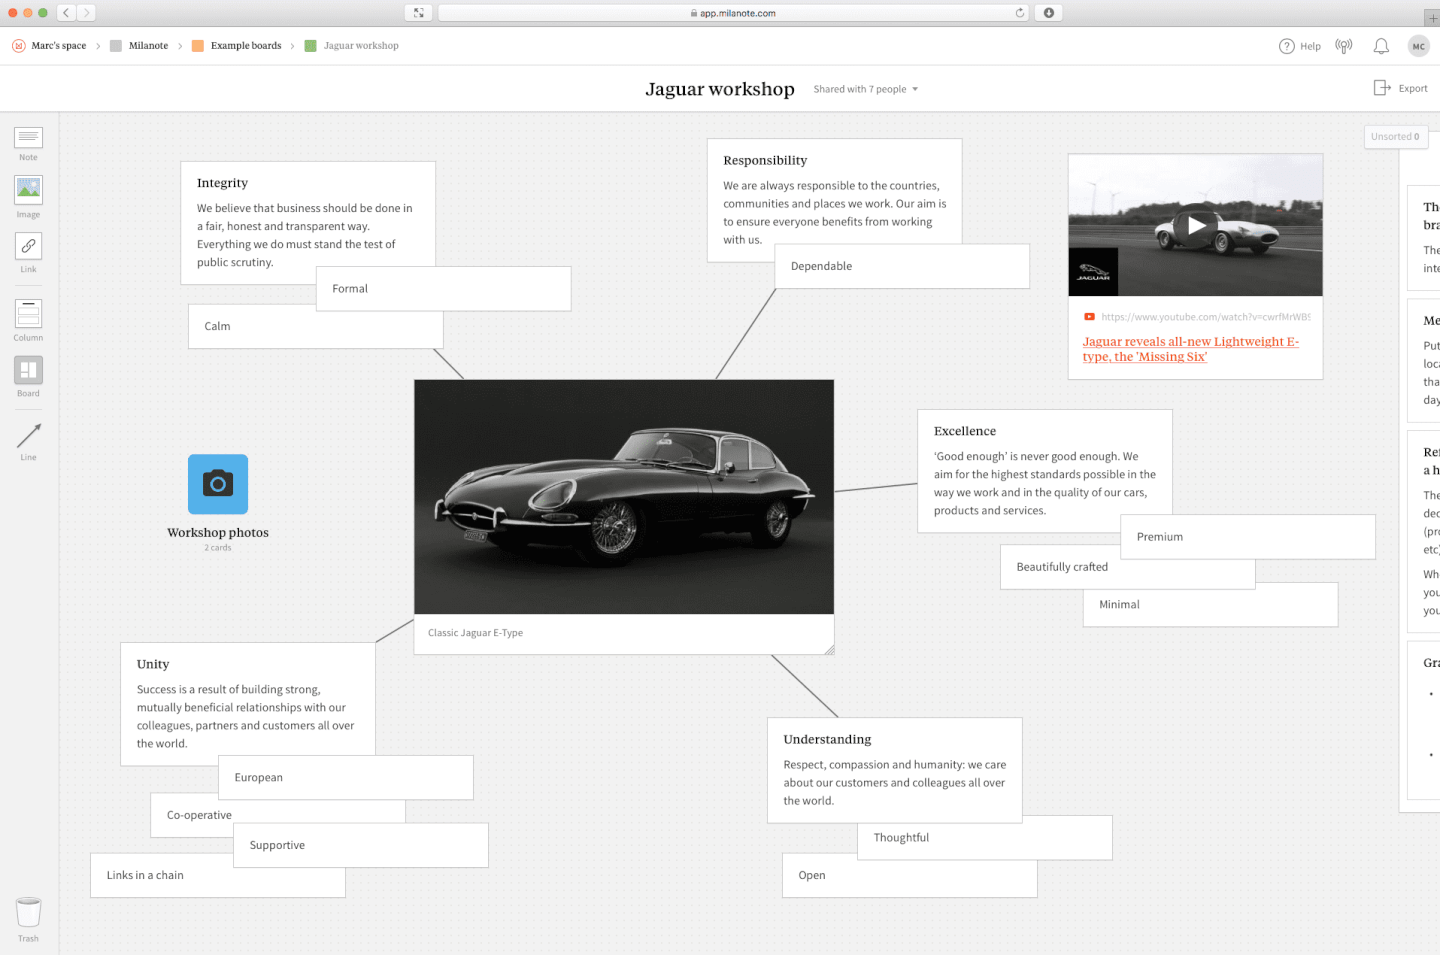Open the Workshop photos board icon
The width and height of the screenshot is (1440, 955).
coord(218,484)
